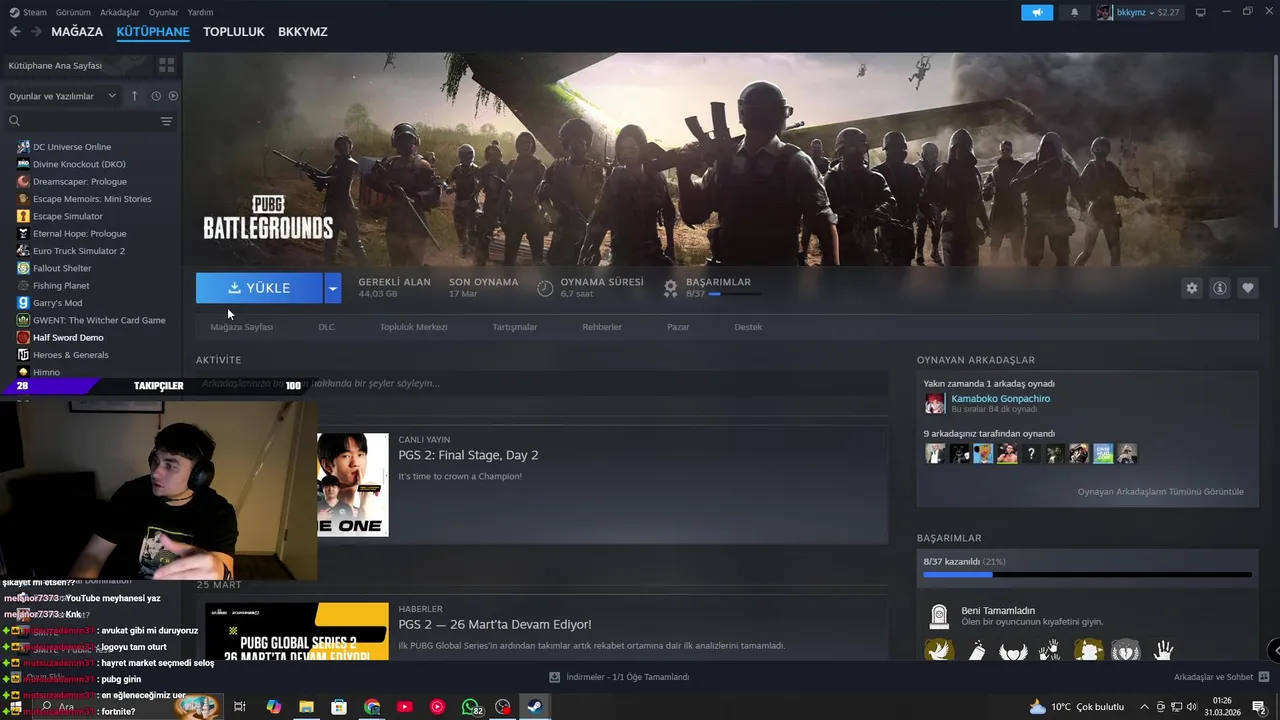
Task: Switch to Big Picture mode icon
Action: pyautogui.click(x=1201, y=12)
